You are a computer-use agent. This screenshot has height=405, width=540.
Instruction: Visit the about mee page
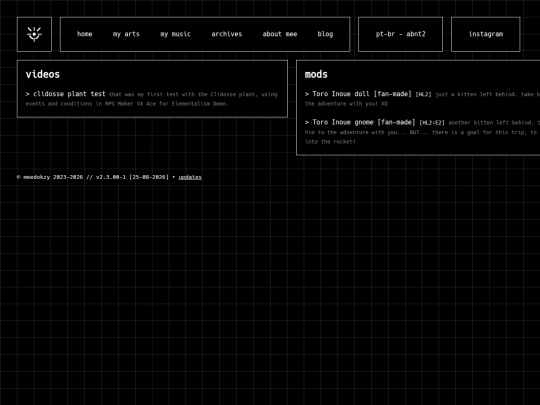point(280,34)
